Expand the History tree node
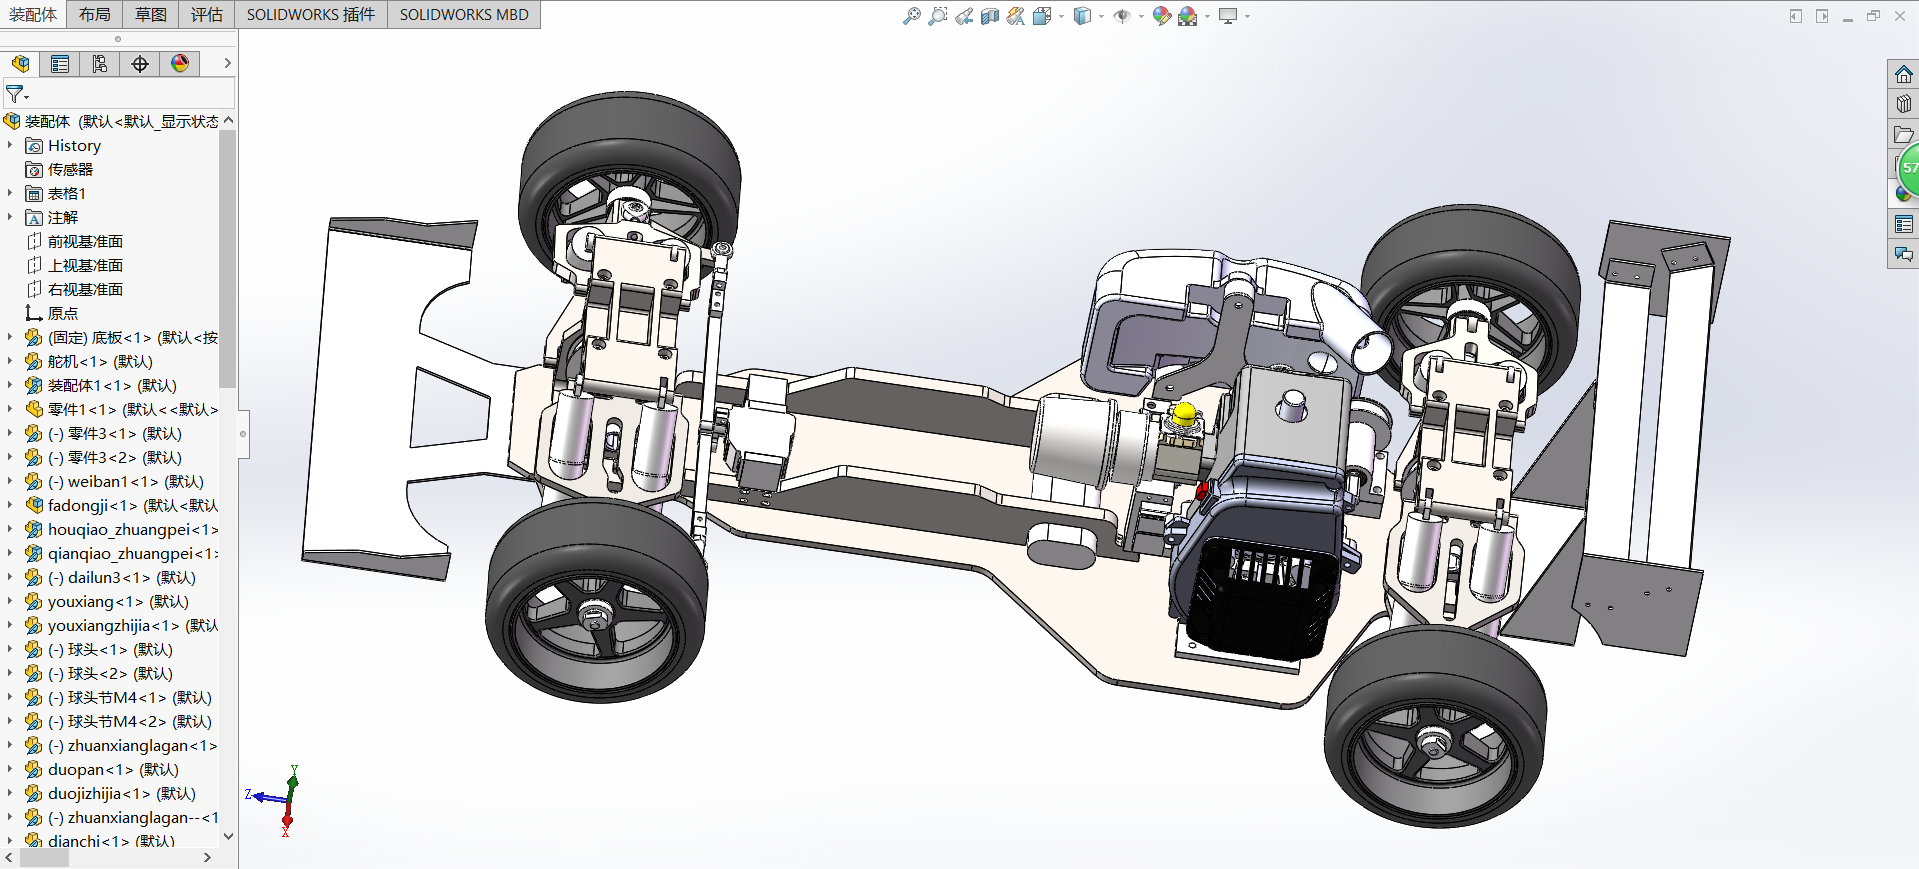The width and height of the screenshot is (1919, 869). (x=10, y=146)
